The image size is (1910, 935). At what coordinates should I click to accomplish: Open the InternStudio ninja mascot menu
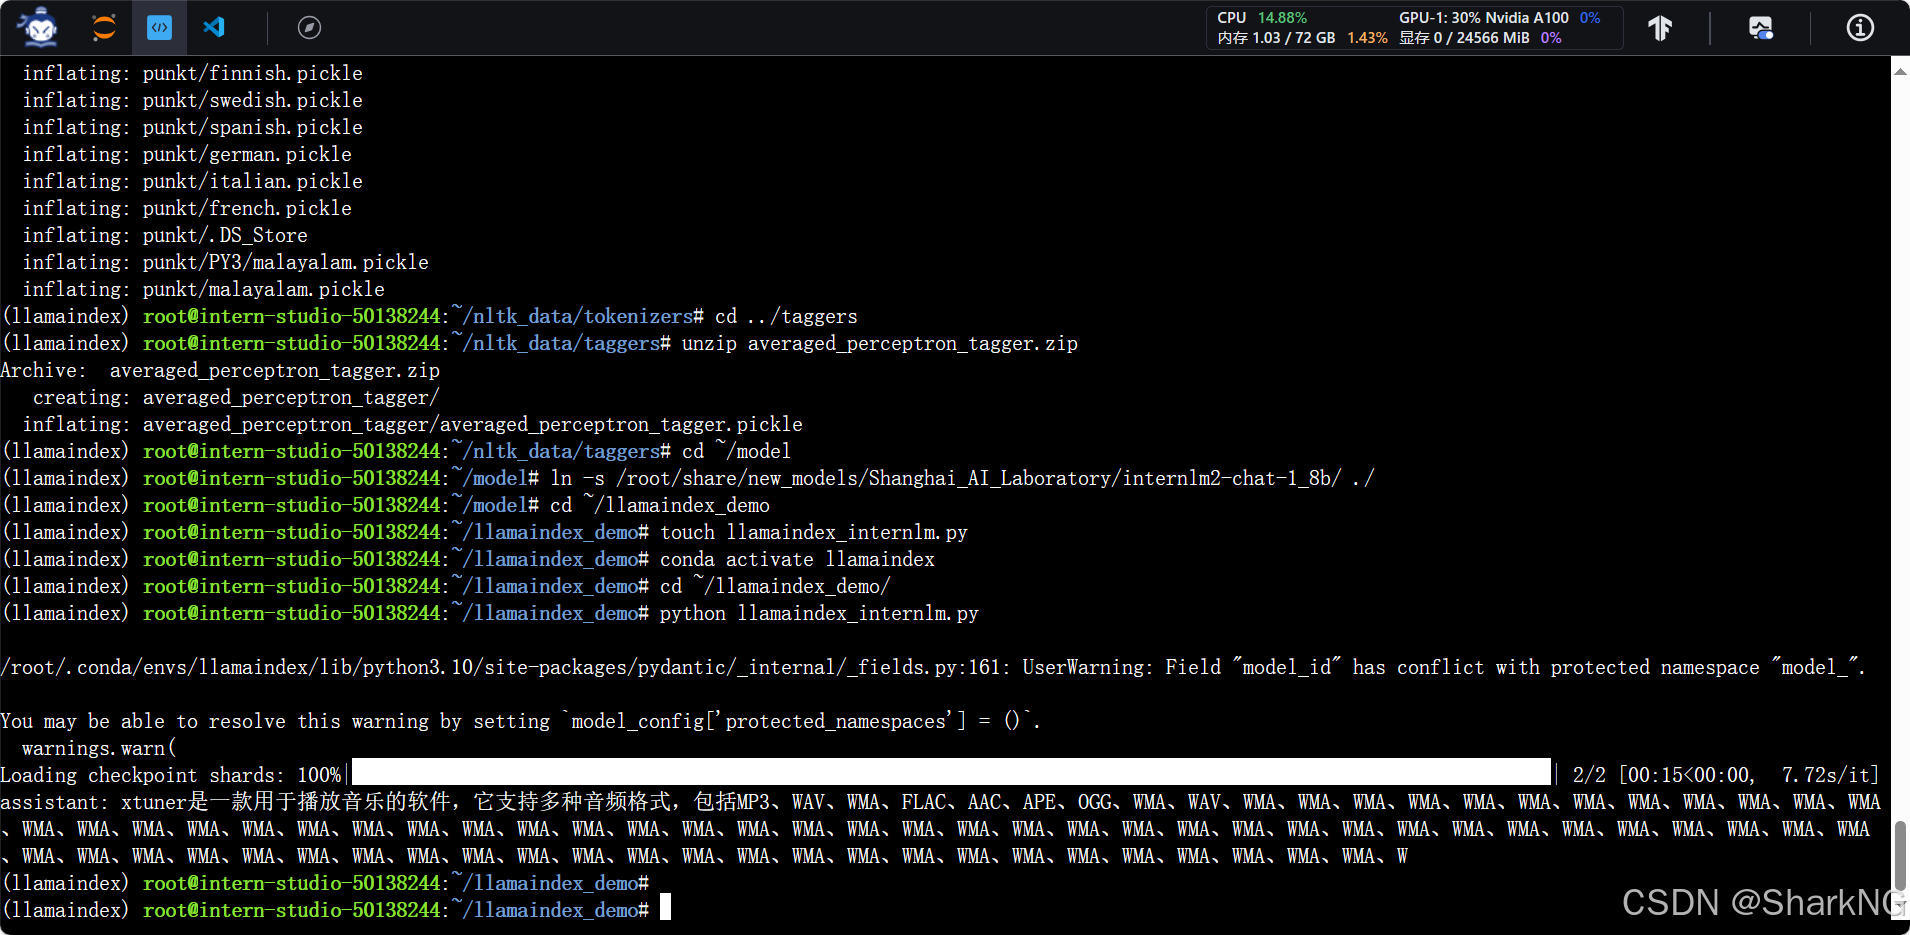[36, 27]
